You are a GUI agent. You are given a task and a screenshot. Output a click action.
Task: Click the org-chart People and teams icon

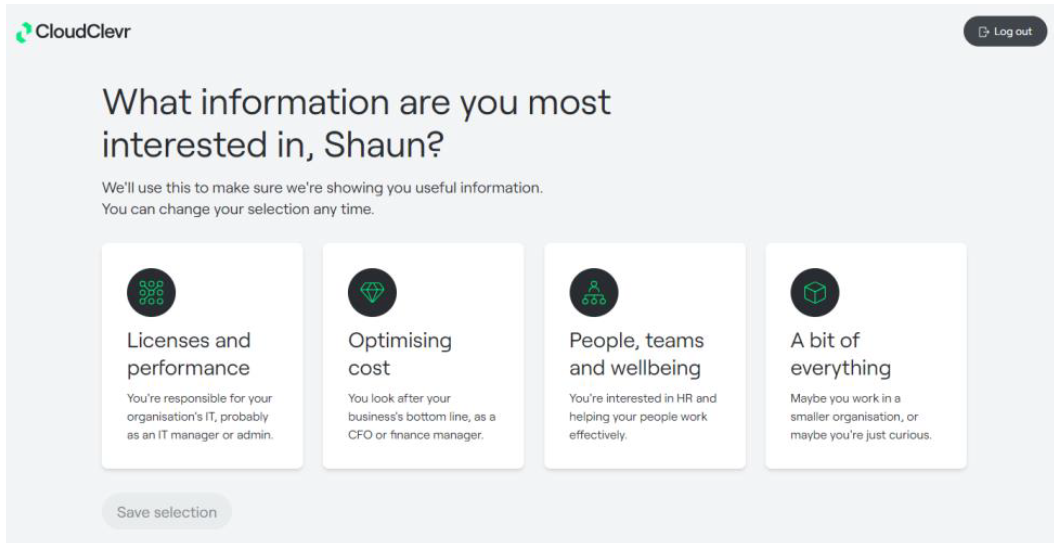click(594, 292)
